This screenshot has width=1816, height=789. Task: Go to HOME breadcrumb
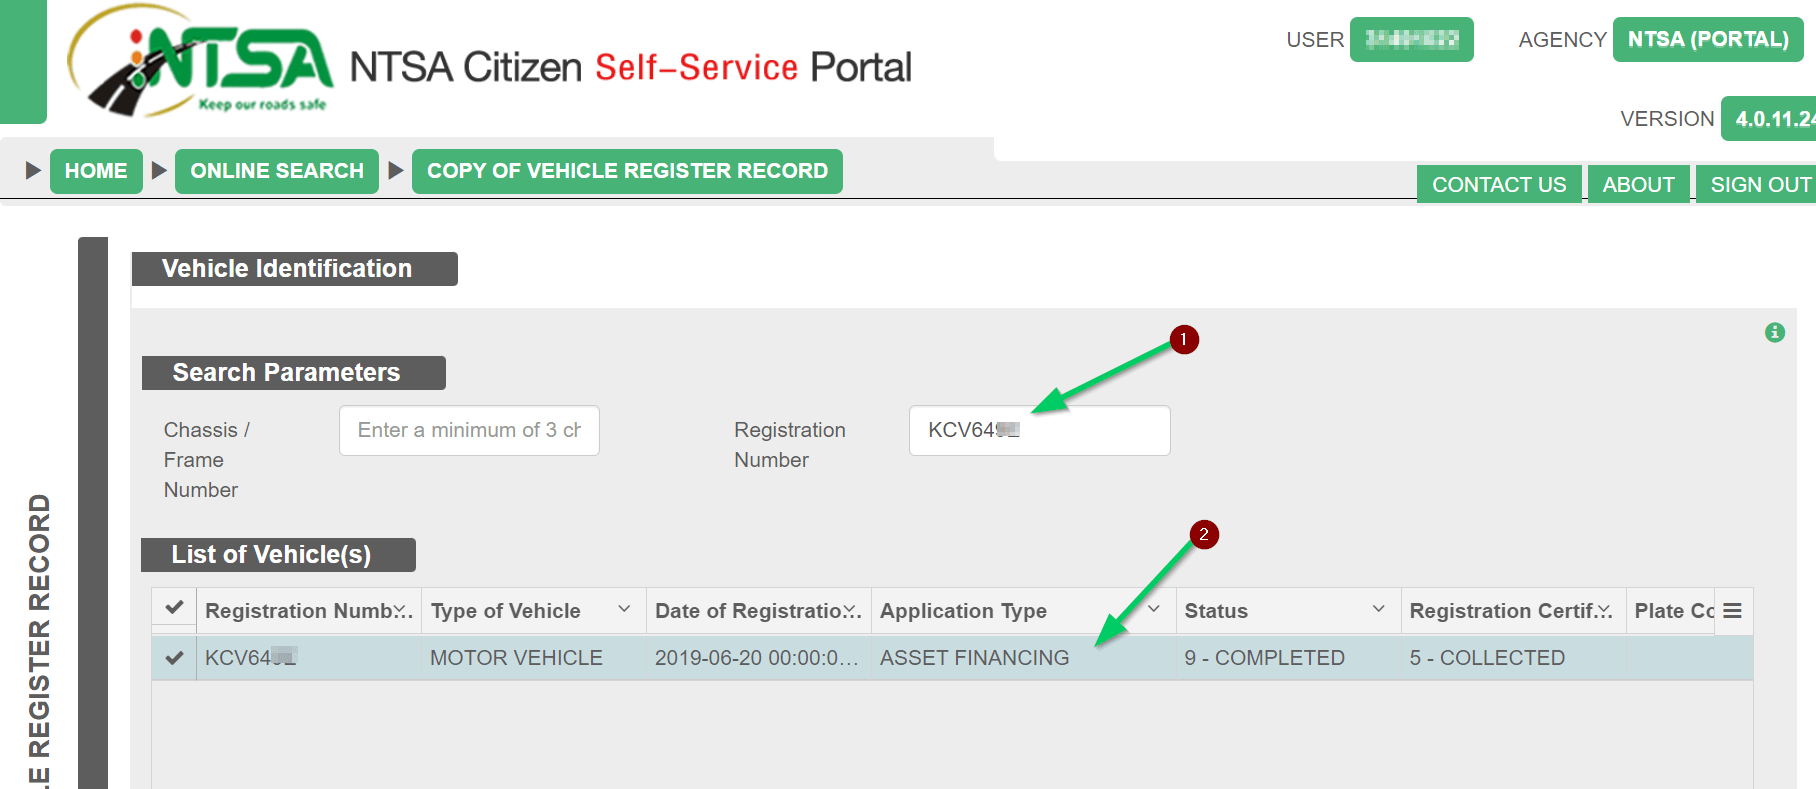[x=96, y=171]
